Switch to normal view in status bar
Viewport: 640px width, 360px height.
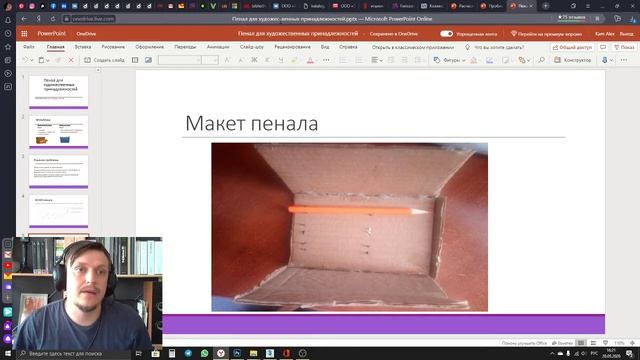coord(581,343)
